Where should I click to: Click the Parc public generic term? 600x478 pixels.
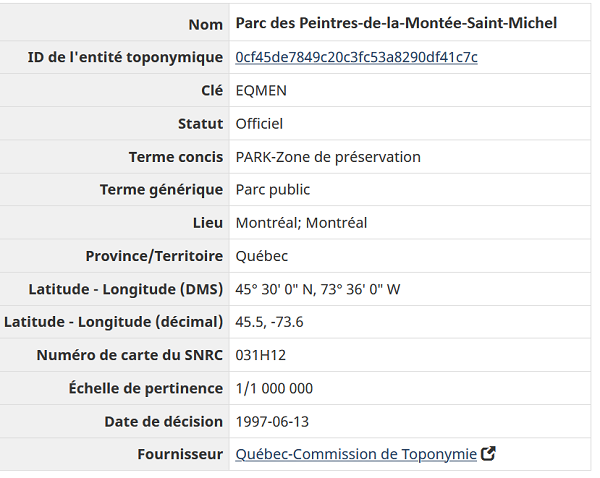coord(272,190)
